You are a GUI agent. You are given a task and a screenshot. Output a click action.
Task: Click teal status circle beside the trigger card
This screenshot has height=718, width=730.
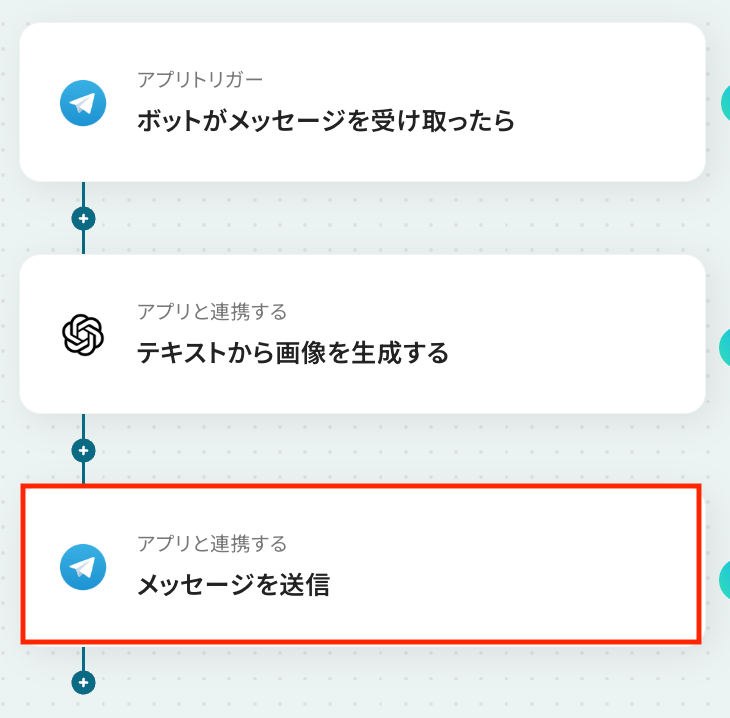tap(725, 103)
